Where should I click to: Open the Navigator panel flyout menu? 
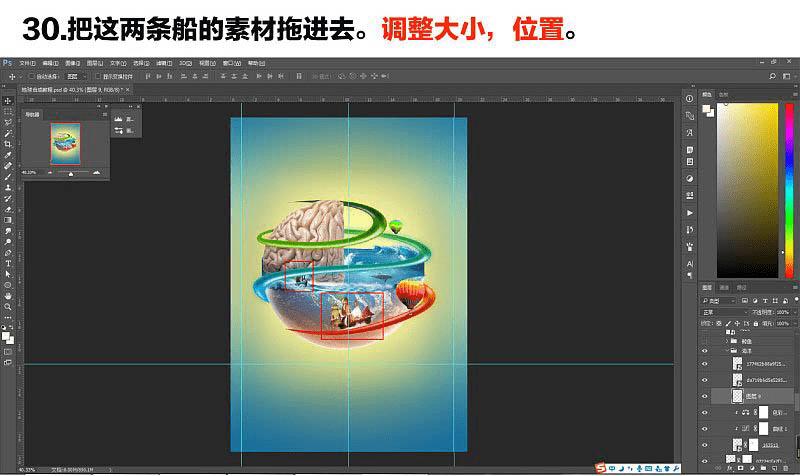coord(105,114)
